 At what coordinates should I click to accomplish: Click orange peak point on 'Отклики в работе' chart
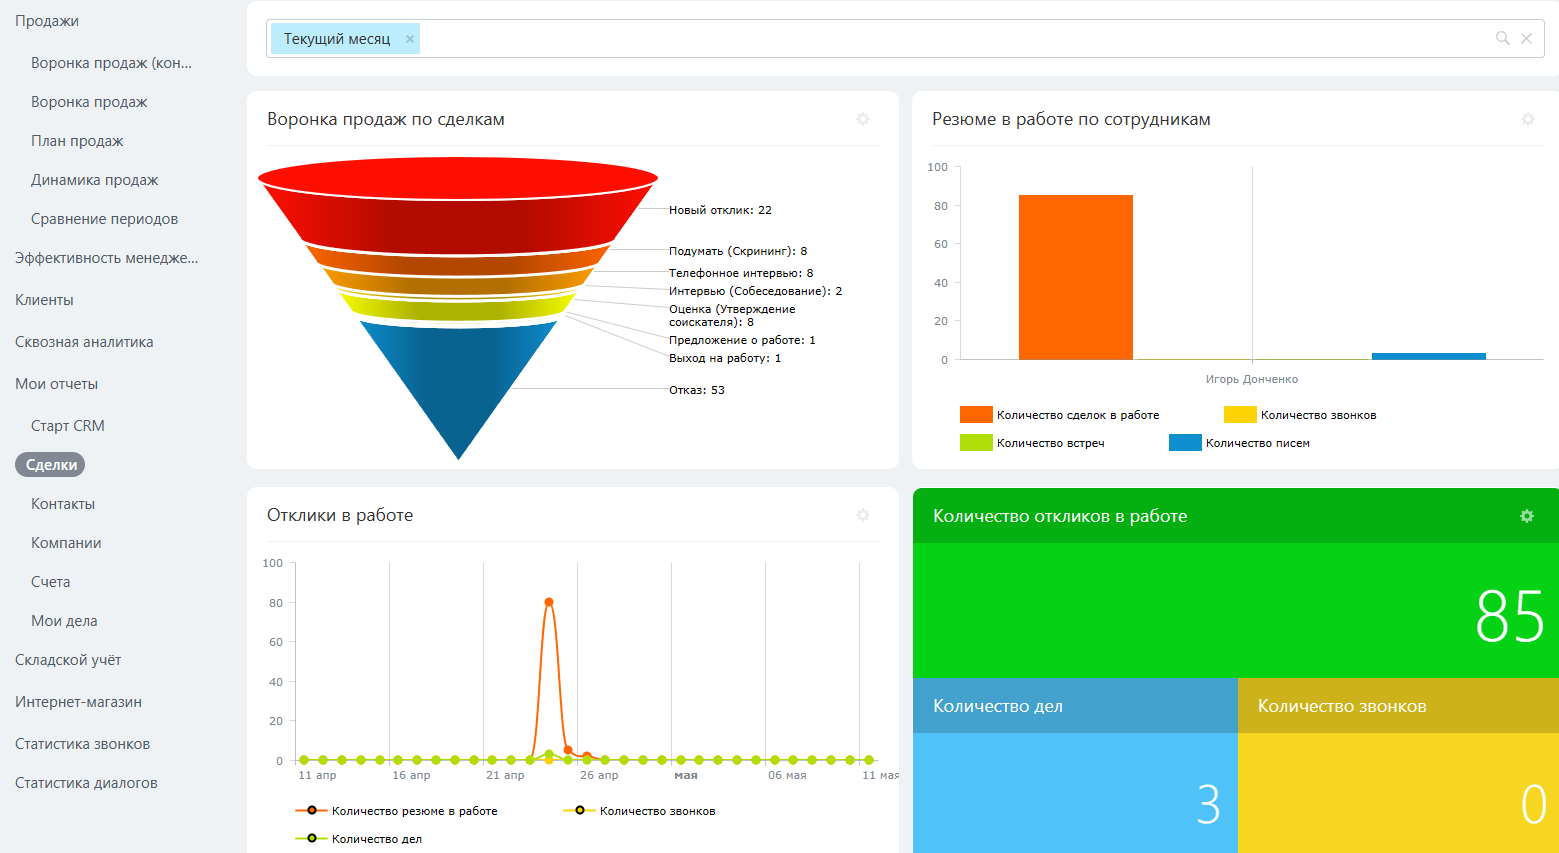click(549, 602)
